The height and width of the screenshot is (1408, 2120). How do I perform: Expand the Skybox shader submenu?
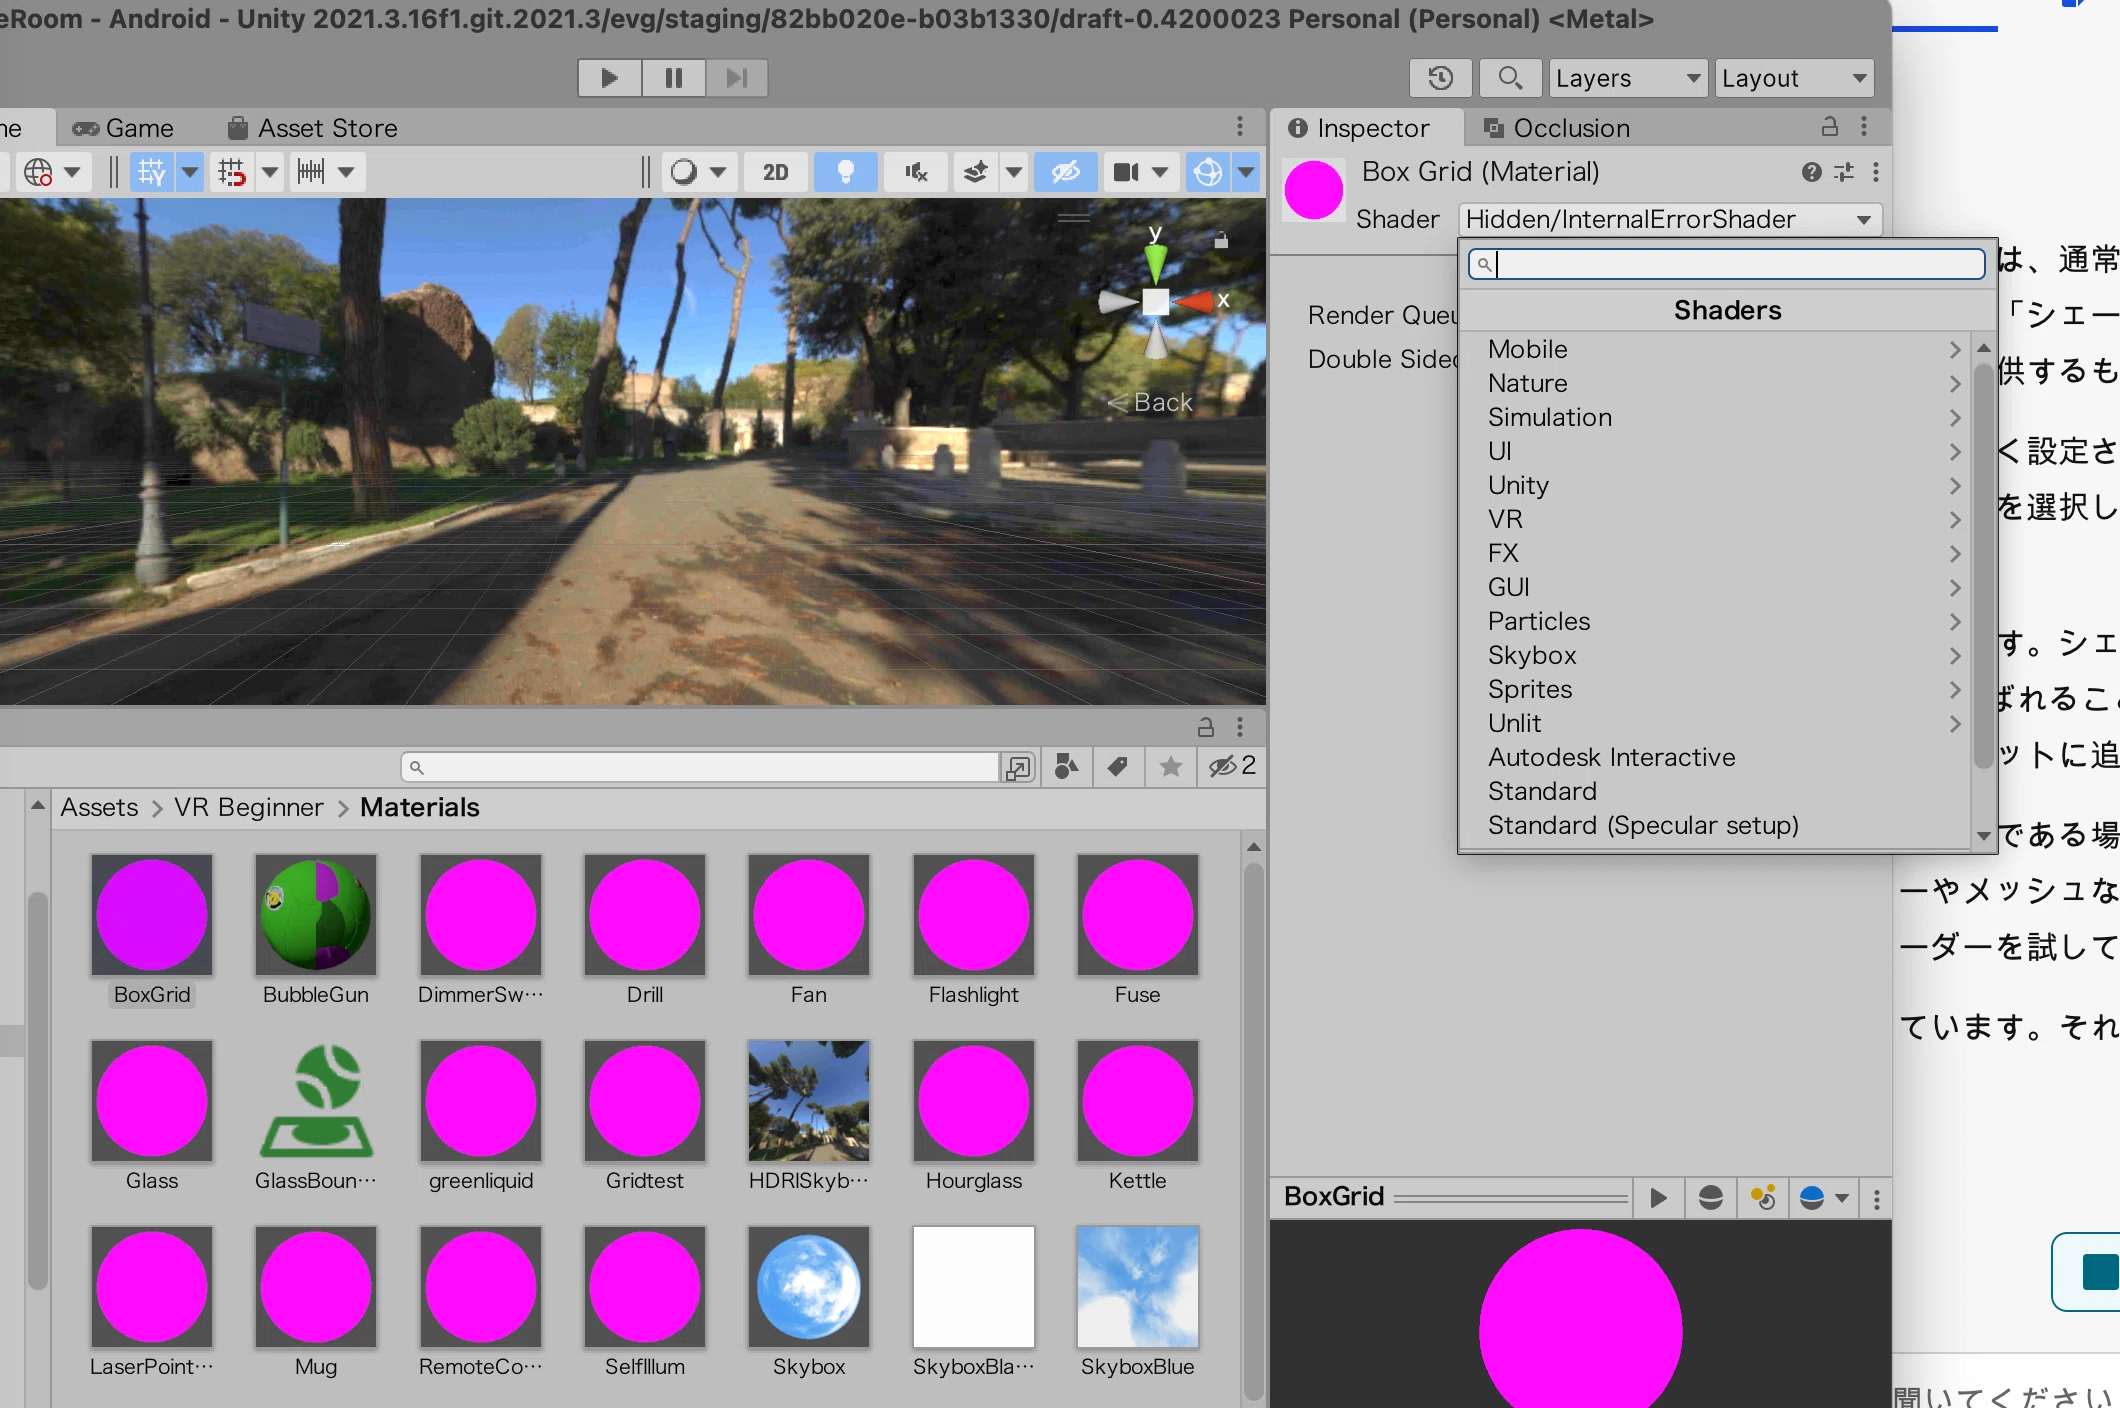coord(1722,655)
